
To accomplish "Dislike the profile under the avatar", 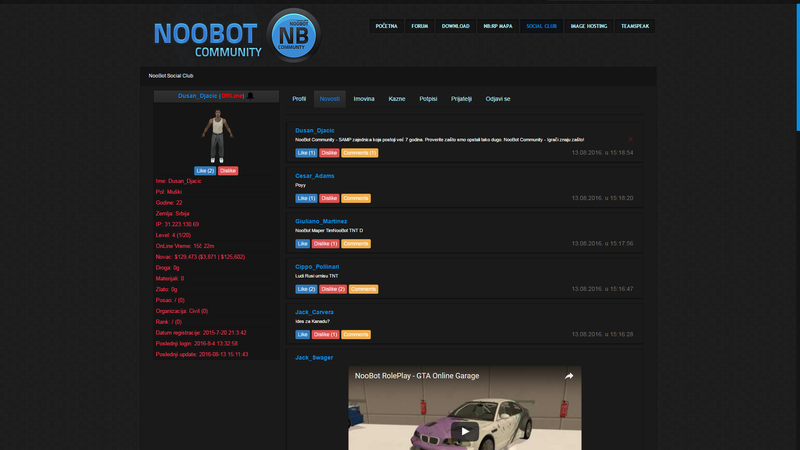I will [228, 171].
